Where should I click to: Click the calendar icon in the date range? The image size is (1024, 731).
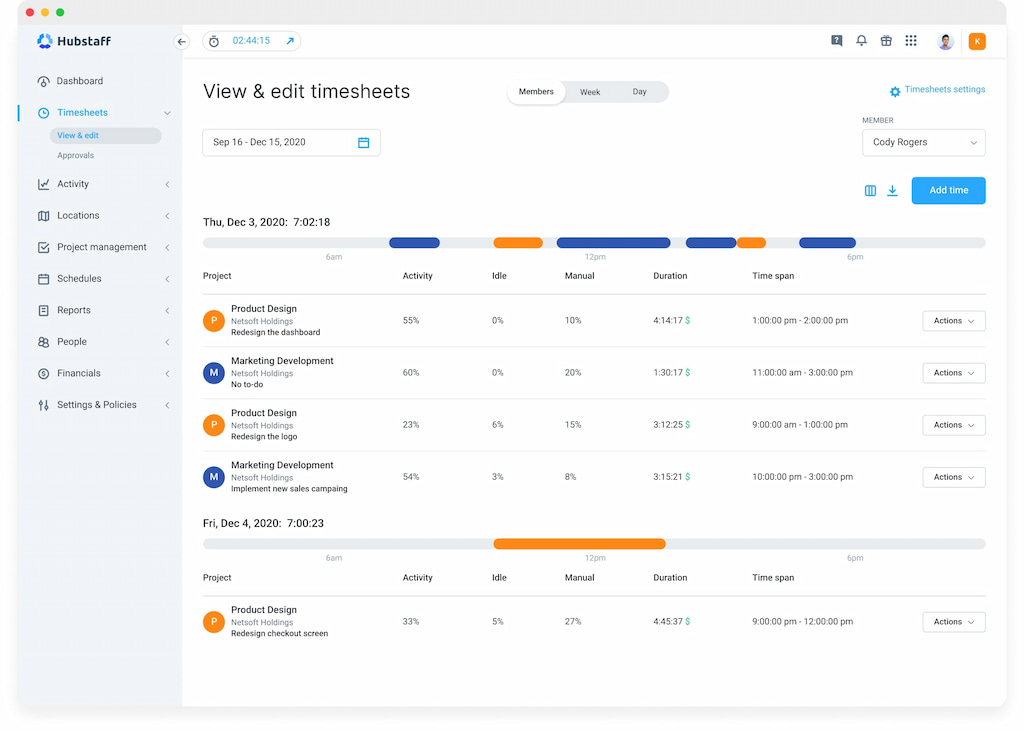363,142
